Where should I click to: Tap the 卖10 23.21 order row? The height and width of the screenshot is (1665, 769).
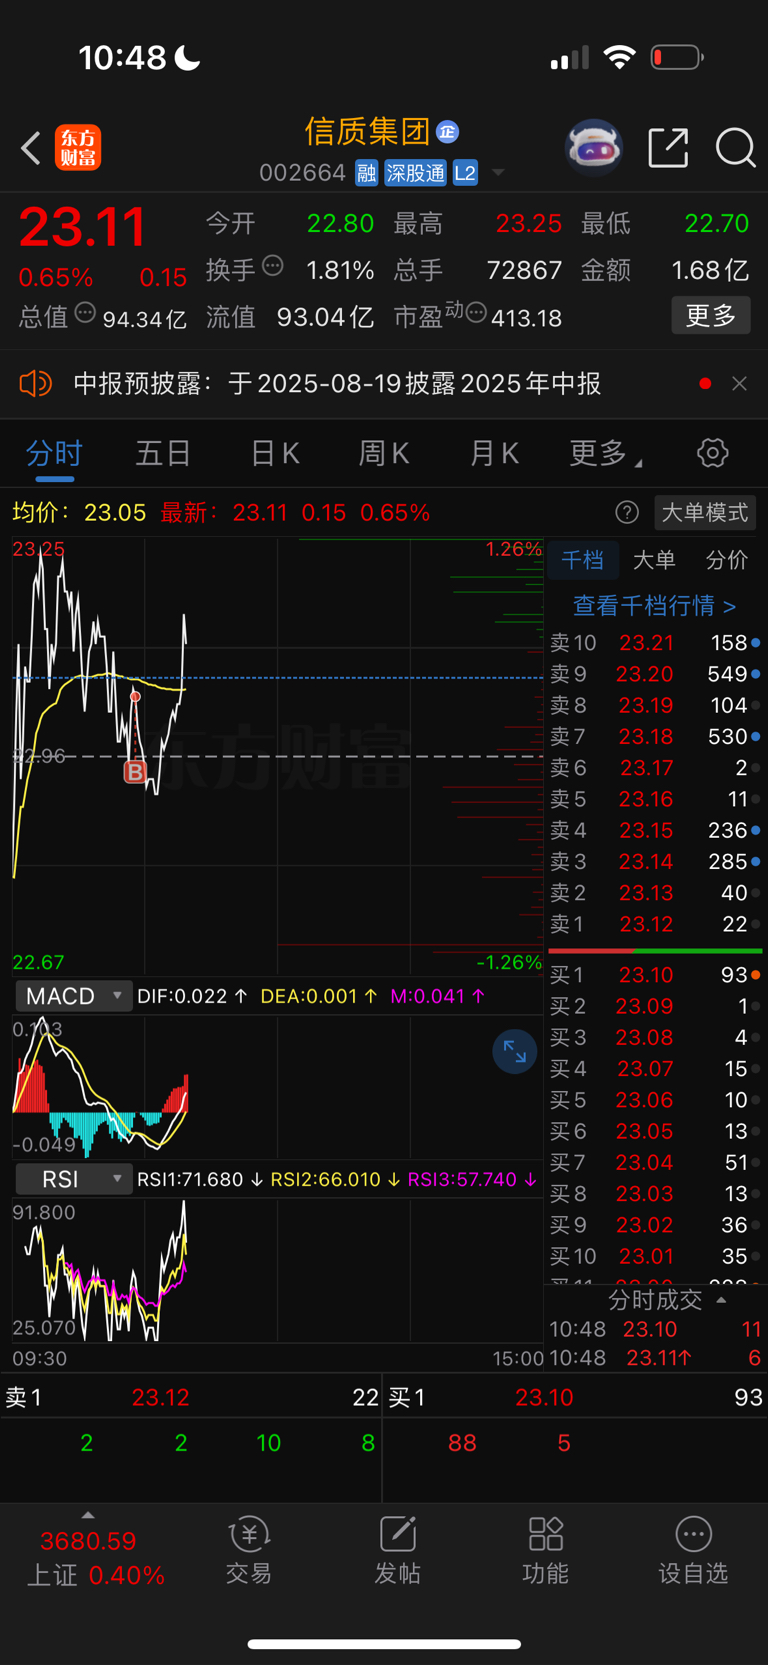[x=655, y=643]
